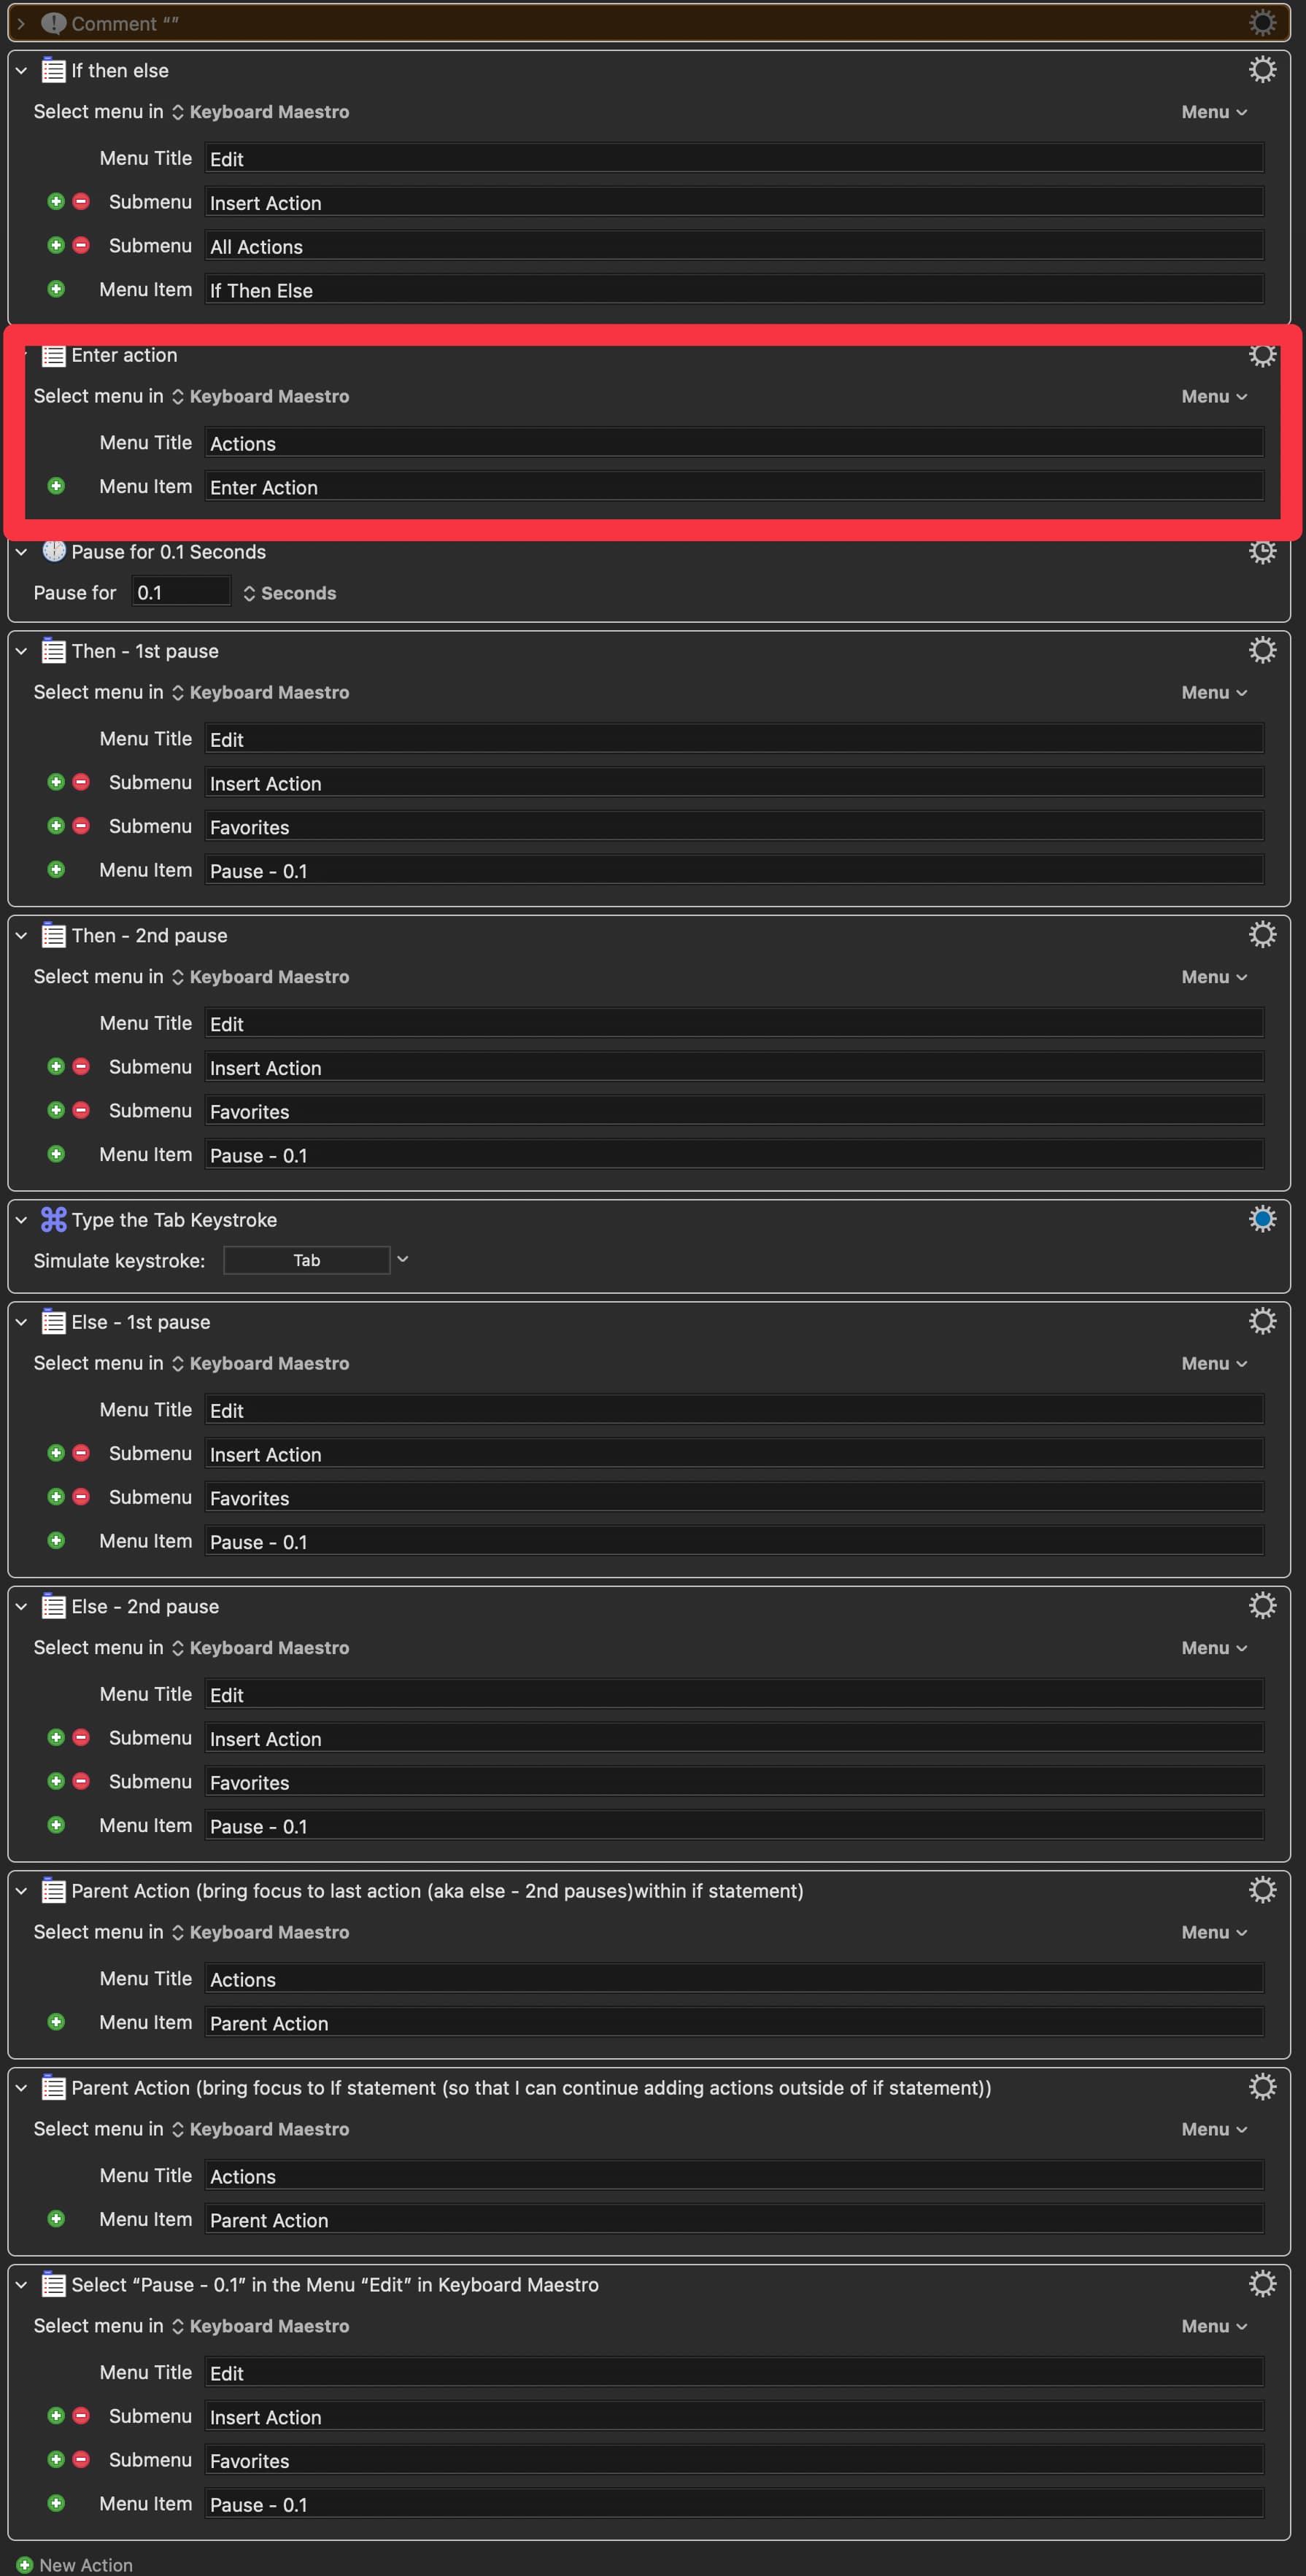The width and height of the screenshot is (1306, 2576).
Task: Add submenu after Insert Action in Then - 1st pause
Action: click(x=56, y=782)
